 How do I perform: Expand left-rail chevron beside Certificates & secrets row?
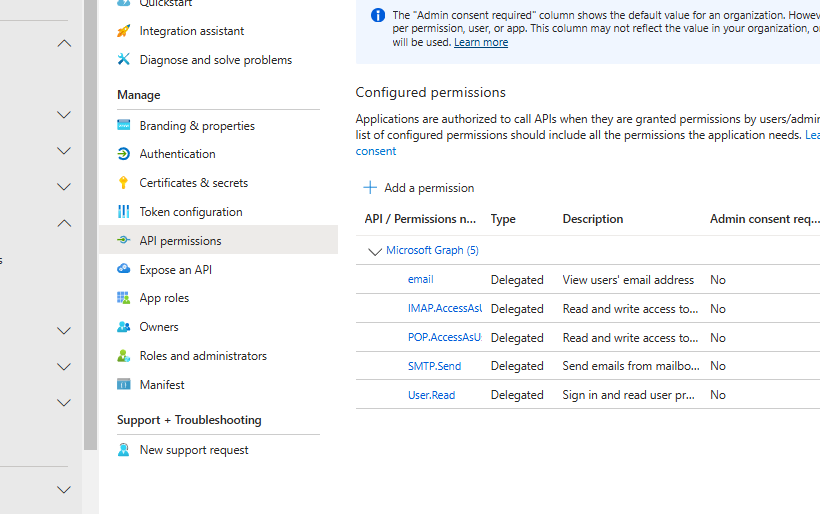point(64,187)
